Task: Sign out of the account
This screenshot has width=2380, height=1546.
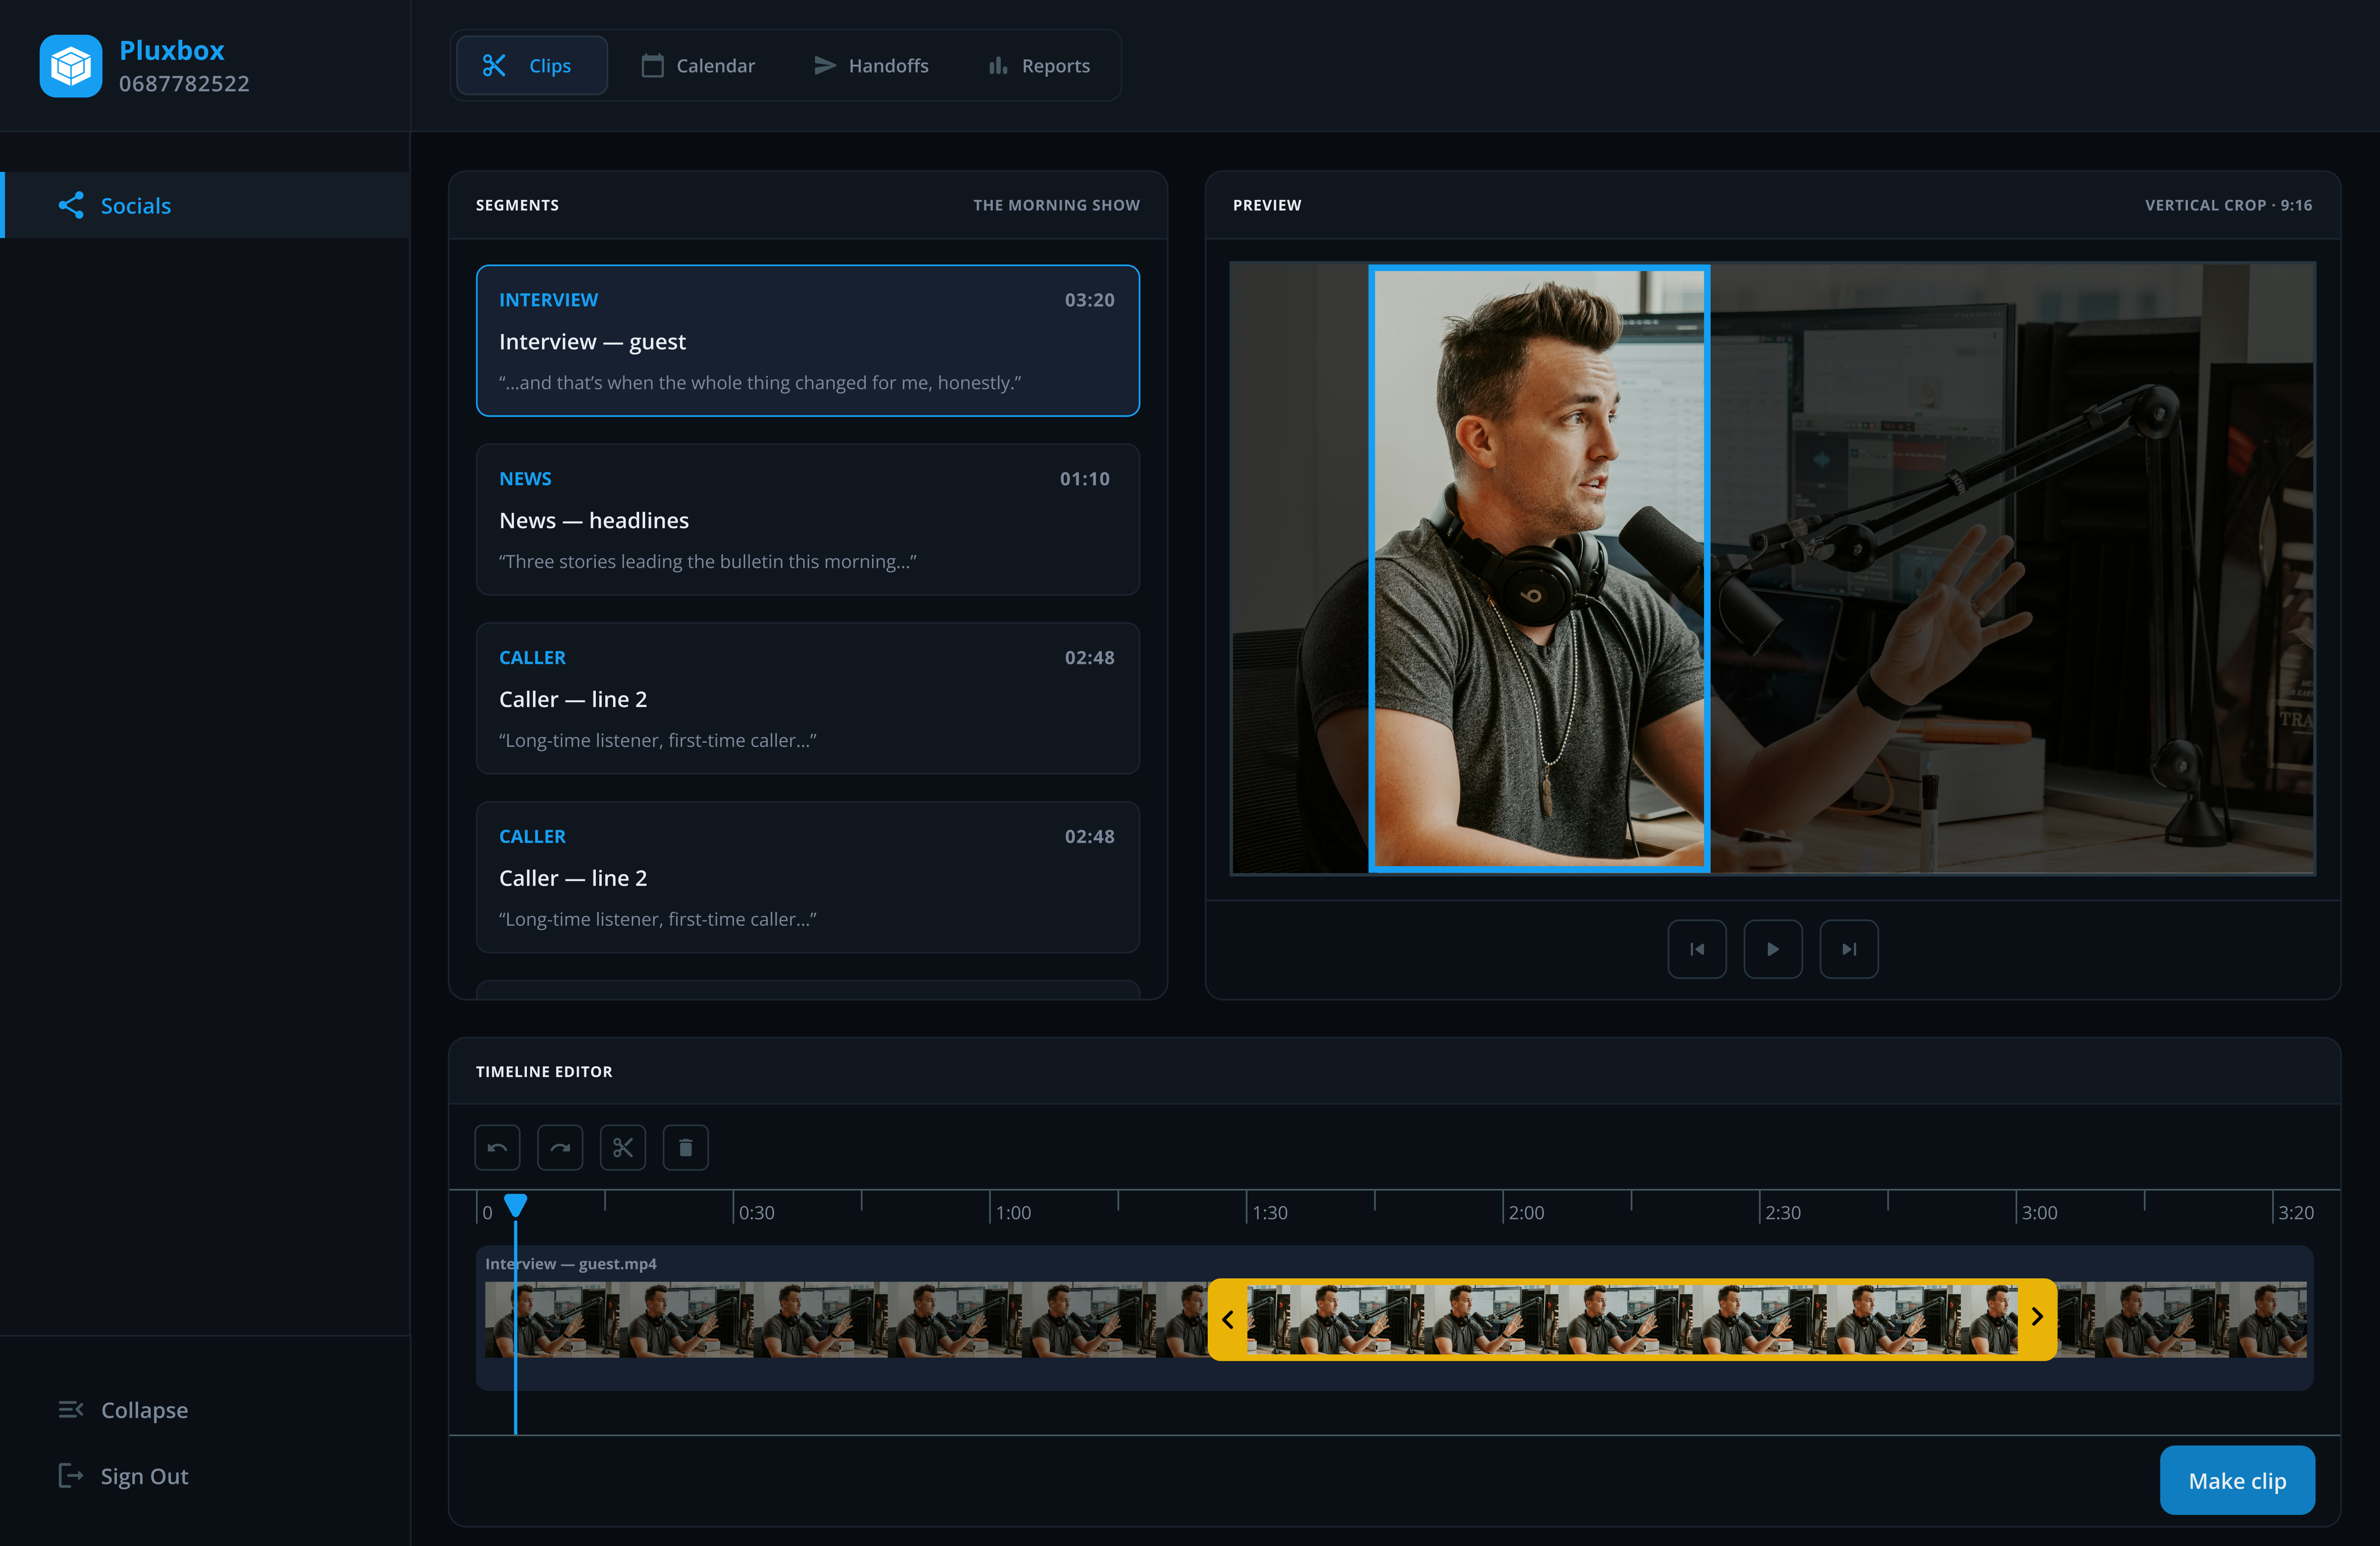Action: point(123,1476)
